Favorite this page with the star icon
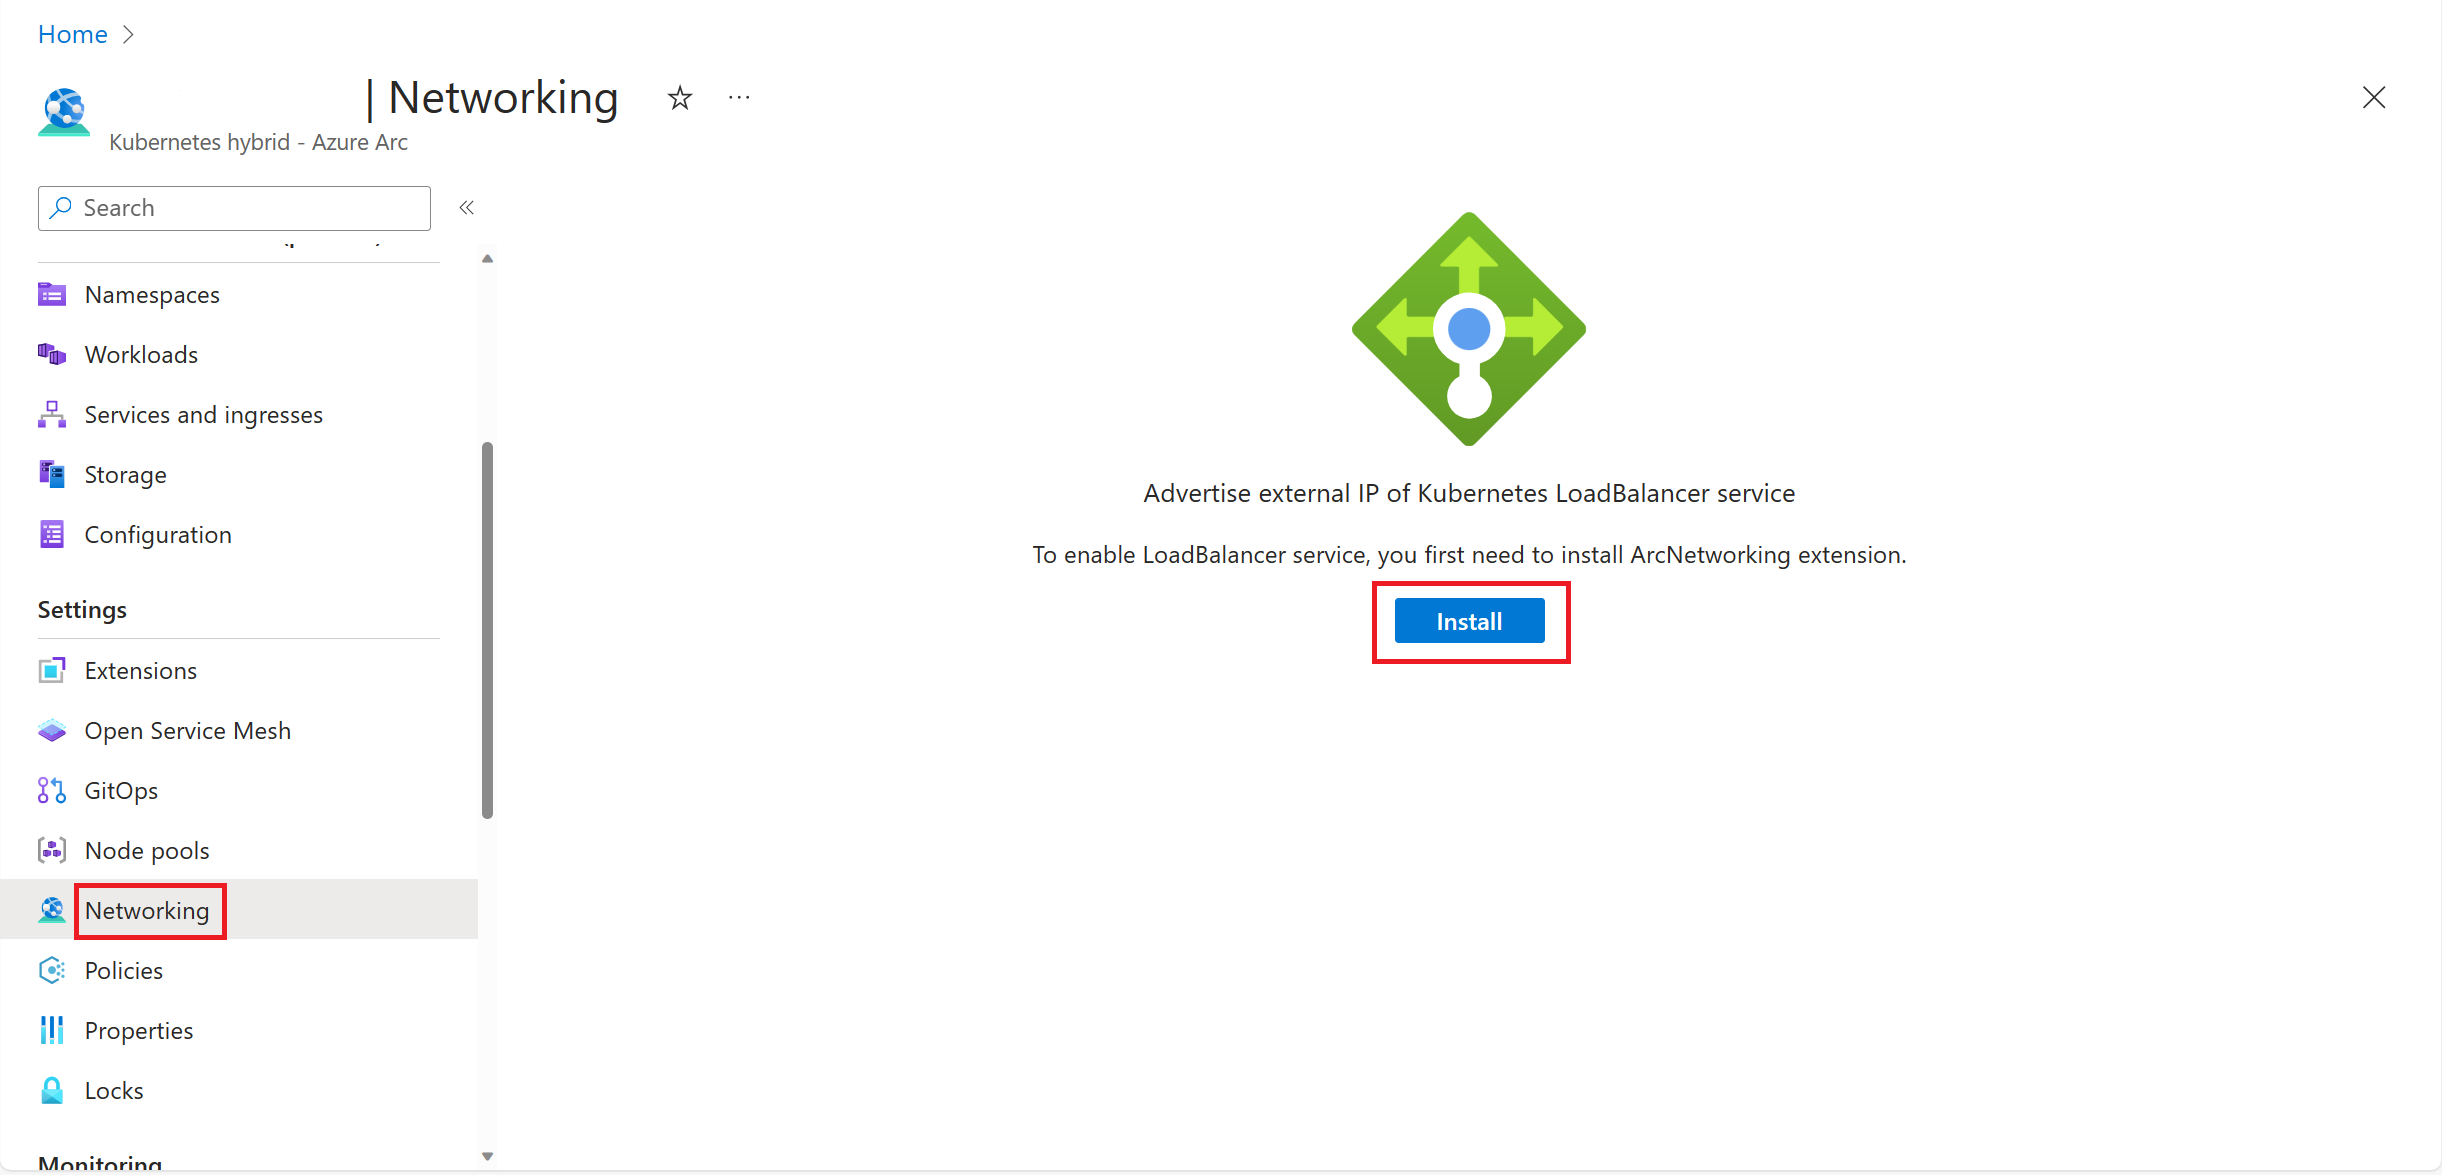 coord(680,98)
